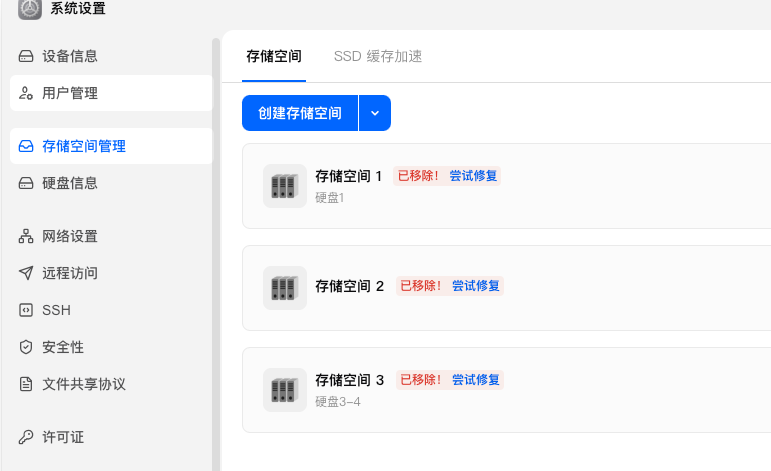
Task: Open 远程访问 settings
Action: [111, 273]
